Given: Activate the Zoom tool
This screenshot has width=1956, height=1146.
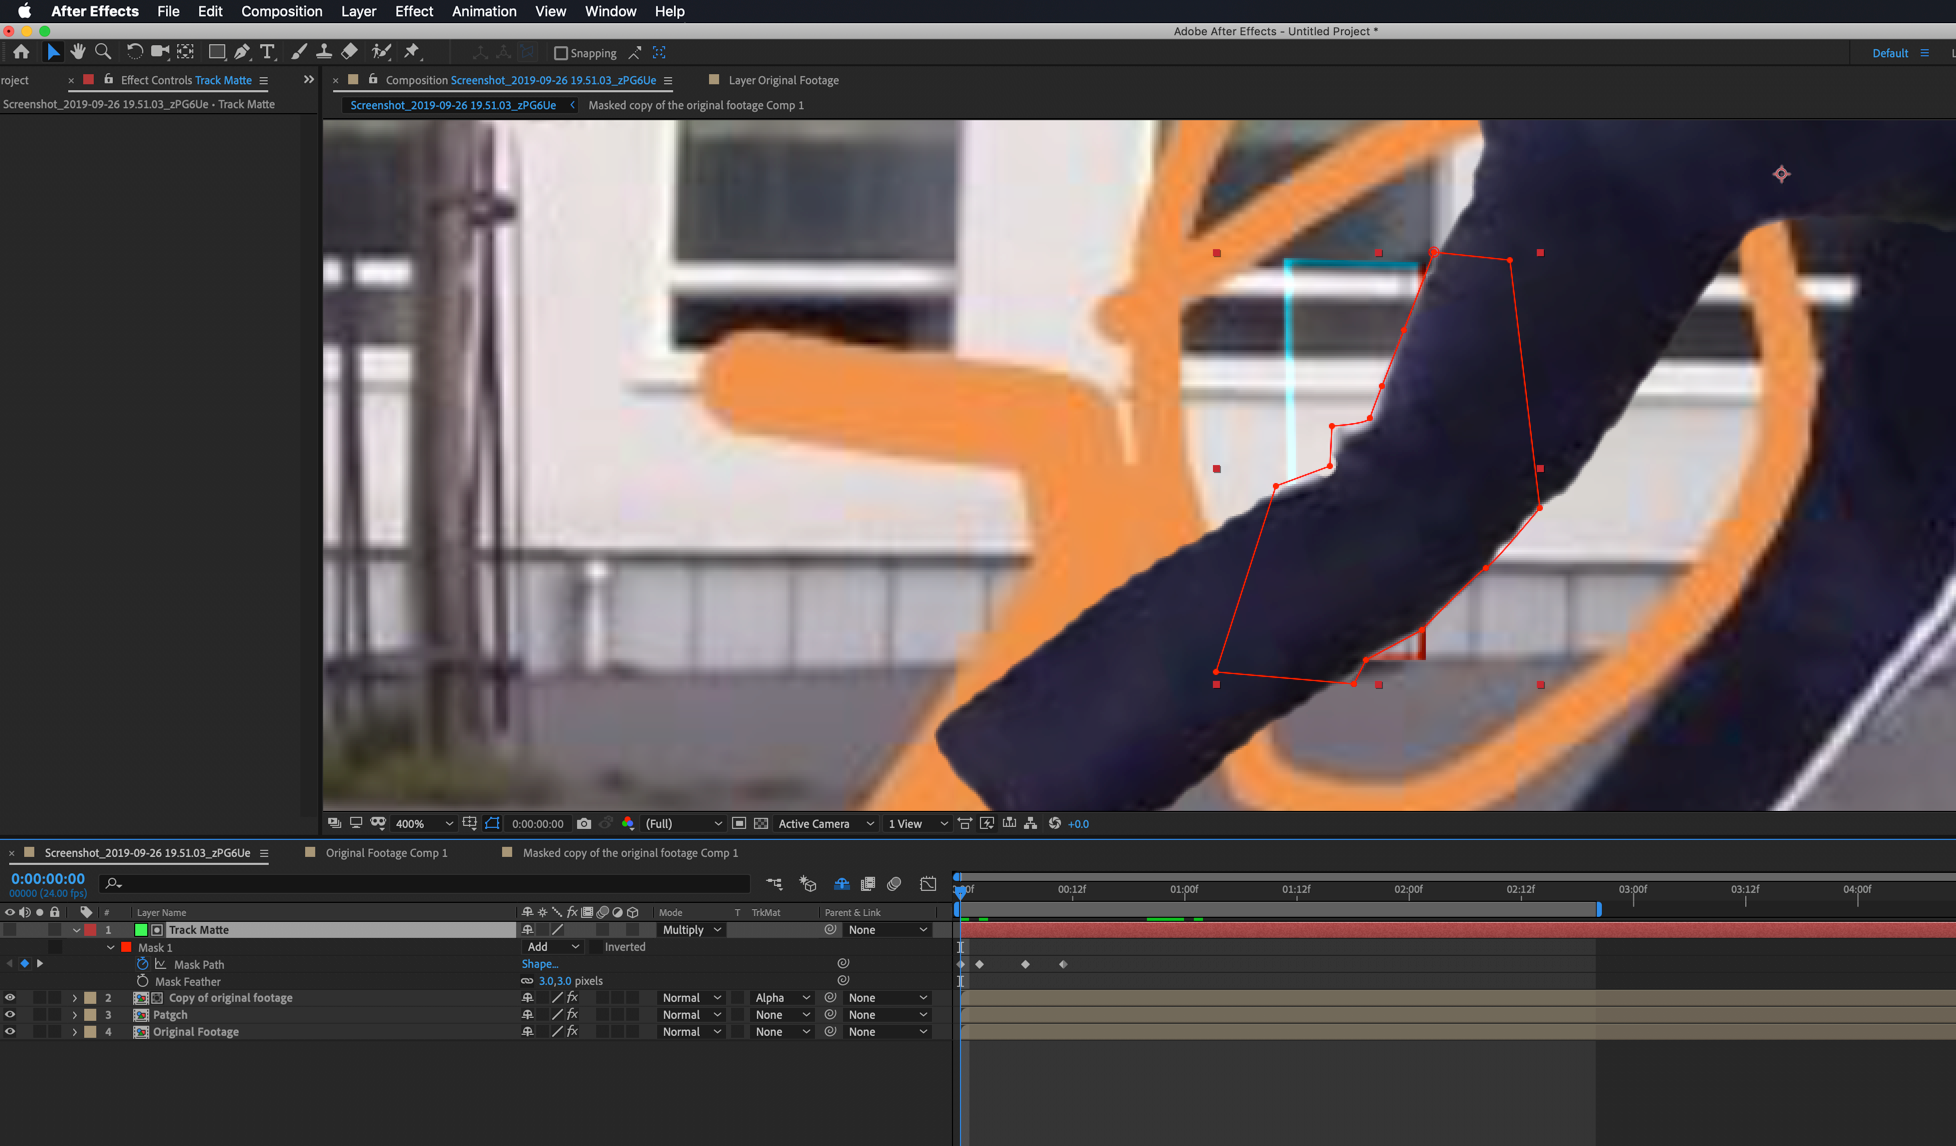Looking at the screenshot, I should point(102,51).
